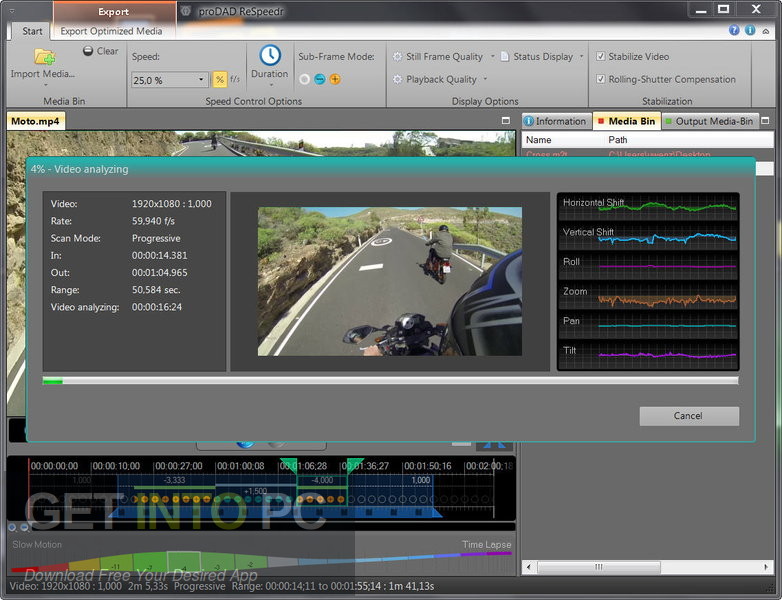Select the highlighted green -4 speed segment
Viewport: 782px width, 600px height.
point(184,562)
